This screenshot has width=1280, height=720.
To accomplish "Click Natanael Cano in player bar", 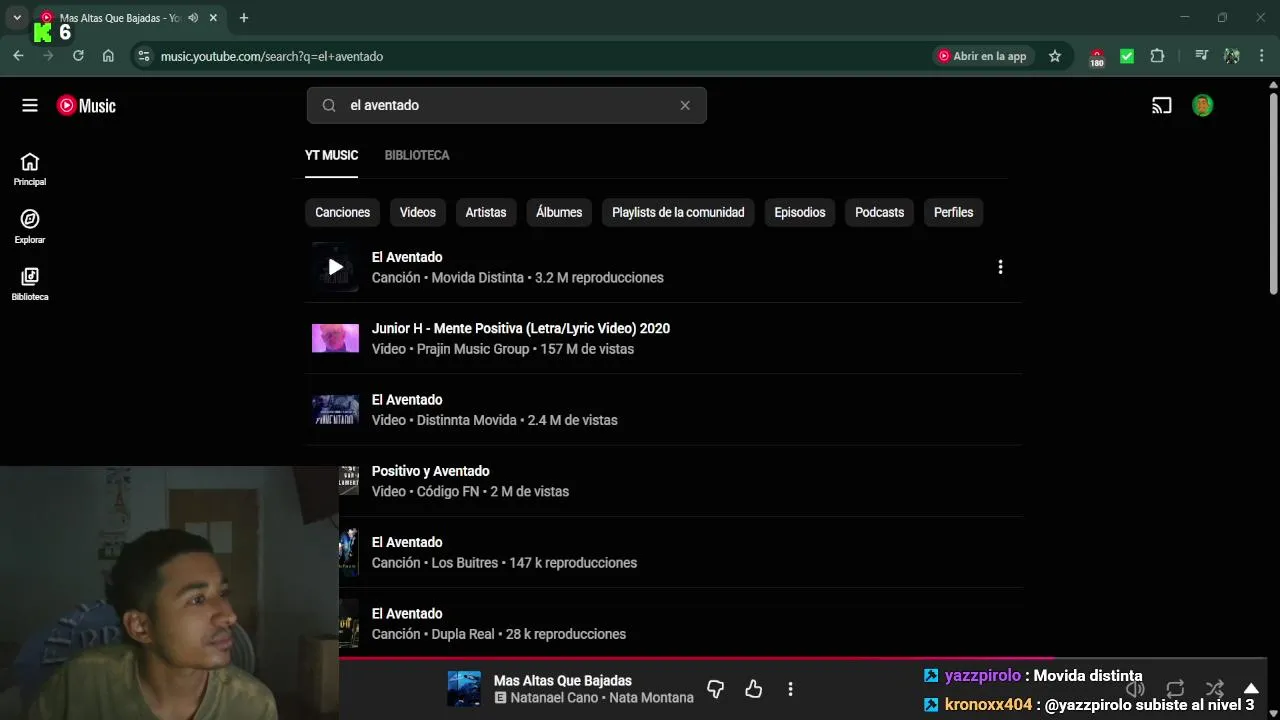I will (x=555, y=698).
